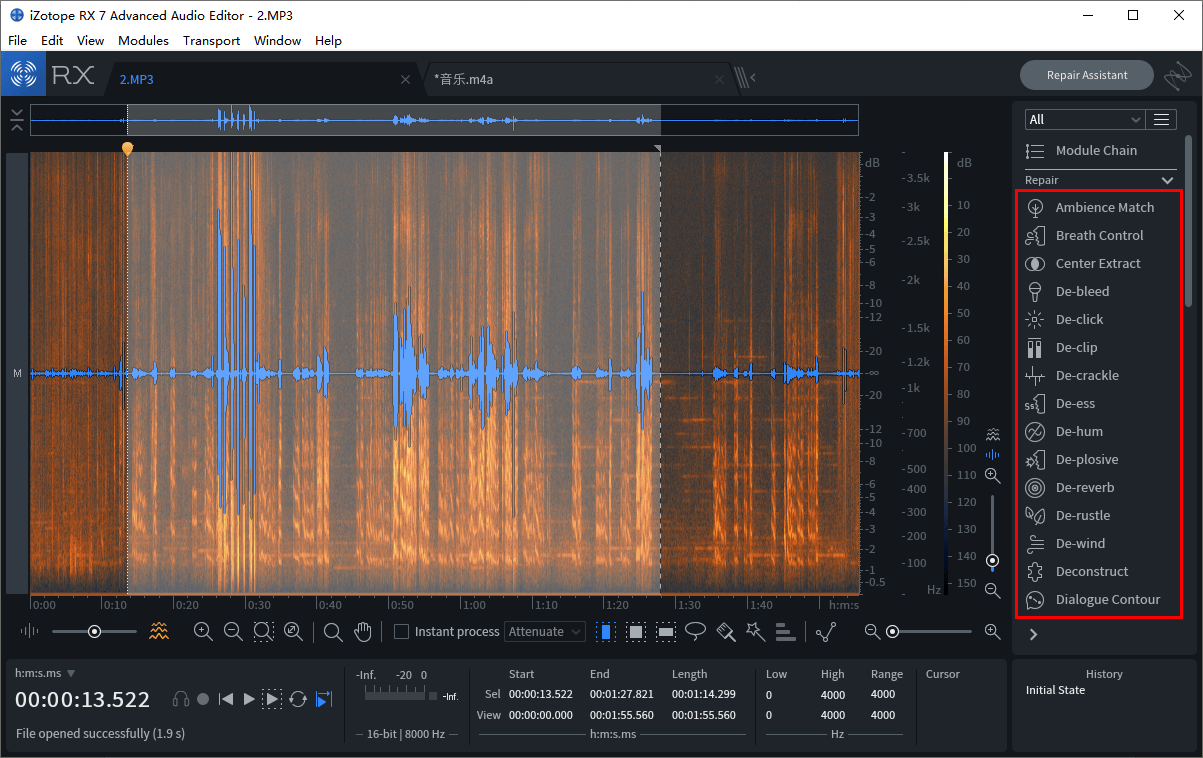Open the Edit menu
Screen dimensions: 1203x758
[52, 41]
